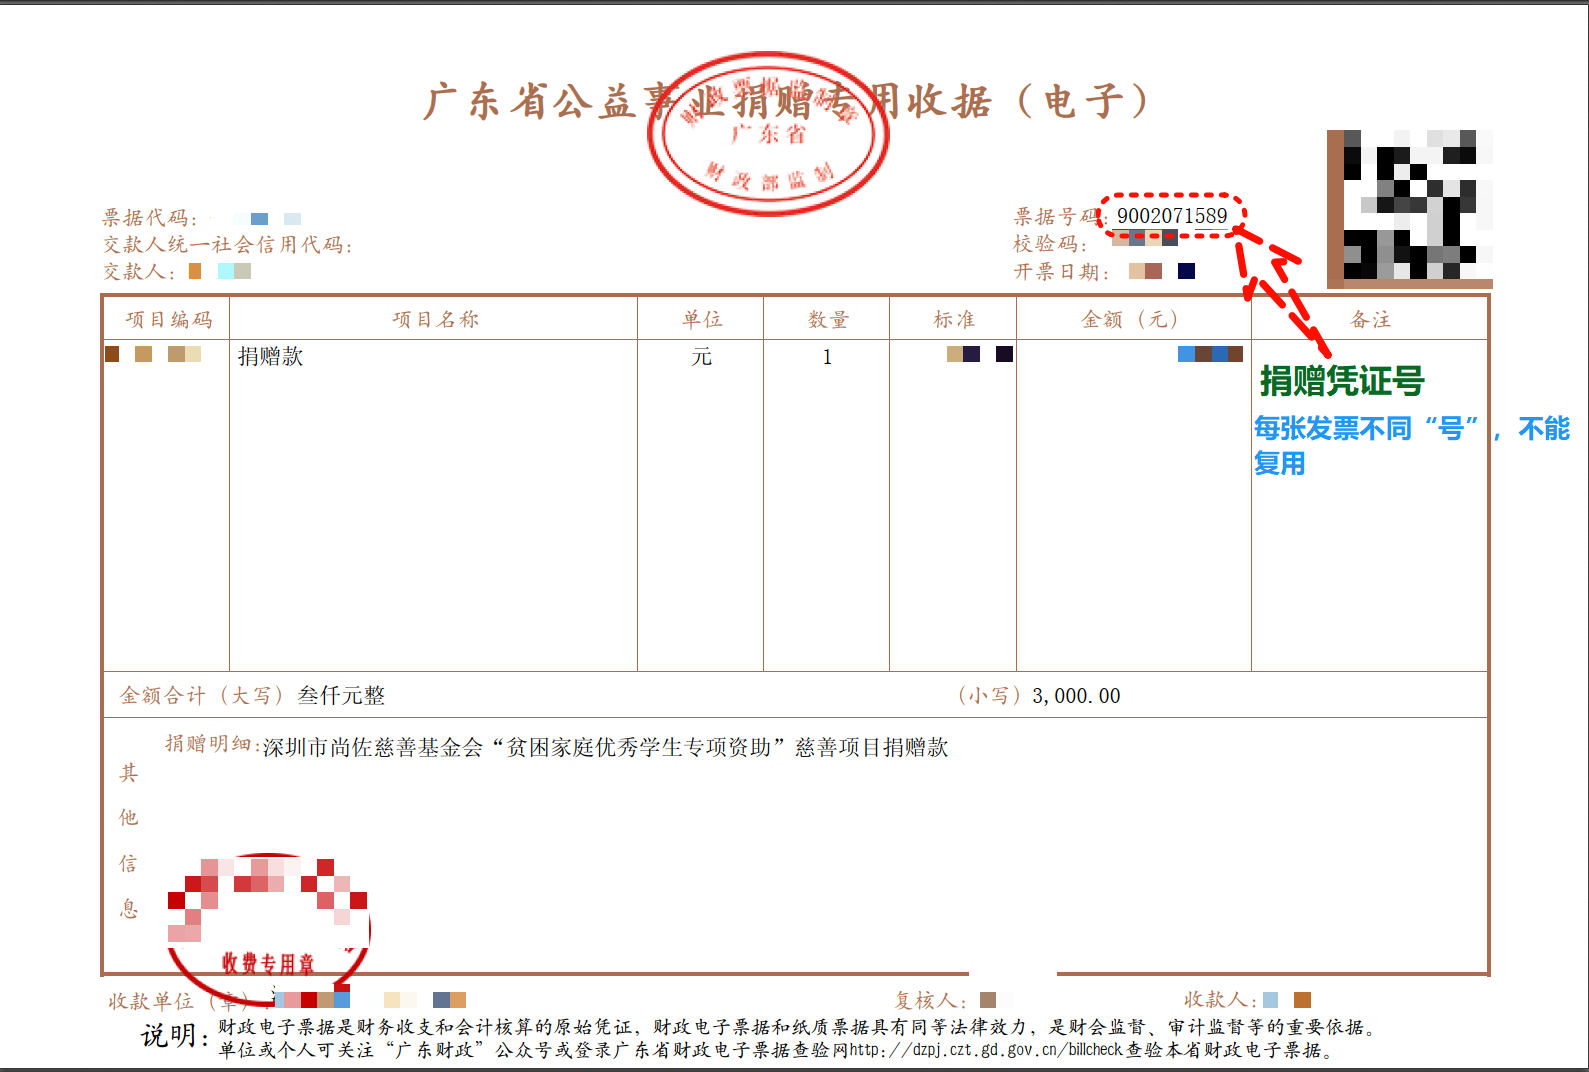Click the green 捐赠凭证号 annotation text
1589x1072 pixels.
[x=1341, y=381]
